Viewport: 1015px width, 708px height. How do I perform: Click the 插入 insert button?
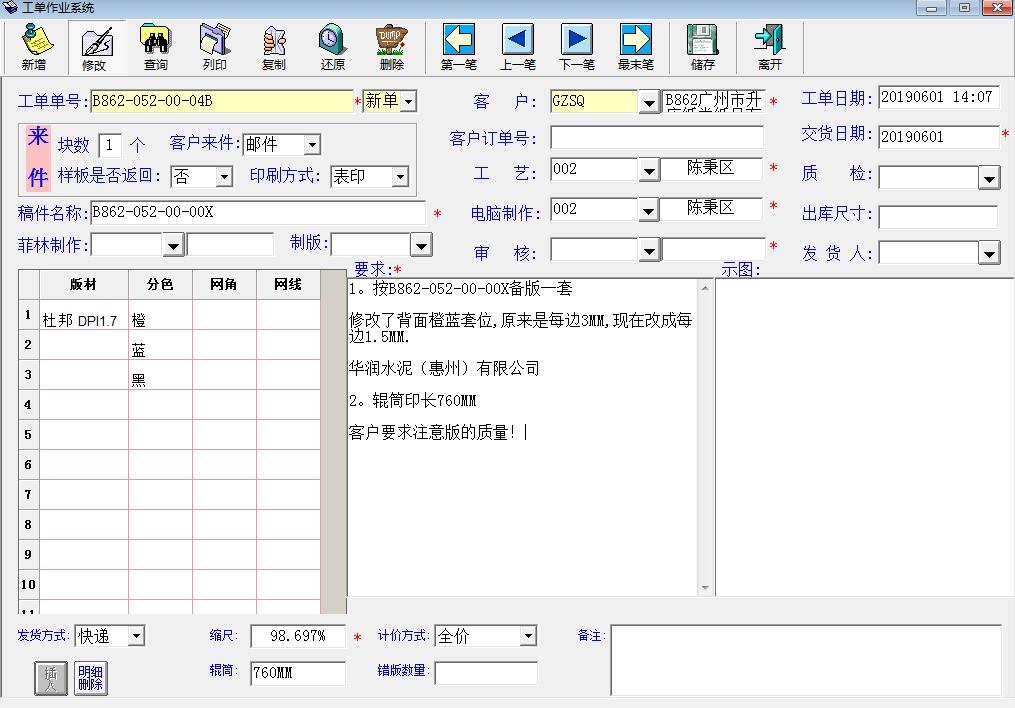pyautogui.click(x=50, y=678)
